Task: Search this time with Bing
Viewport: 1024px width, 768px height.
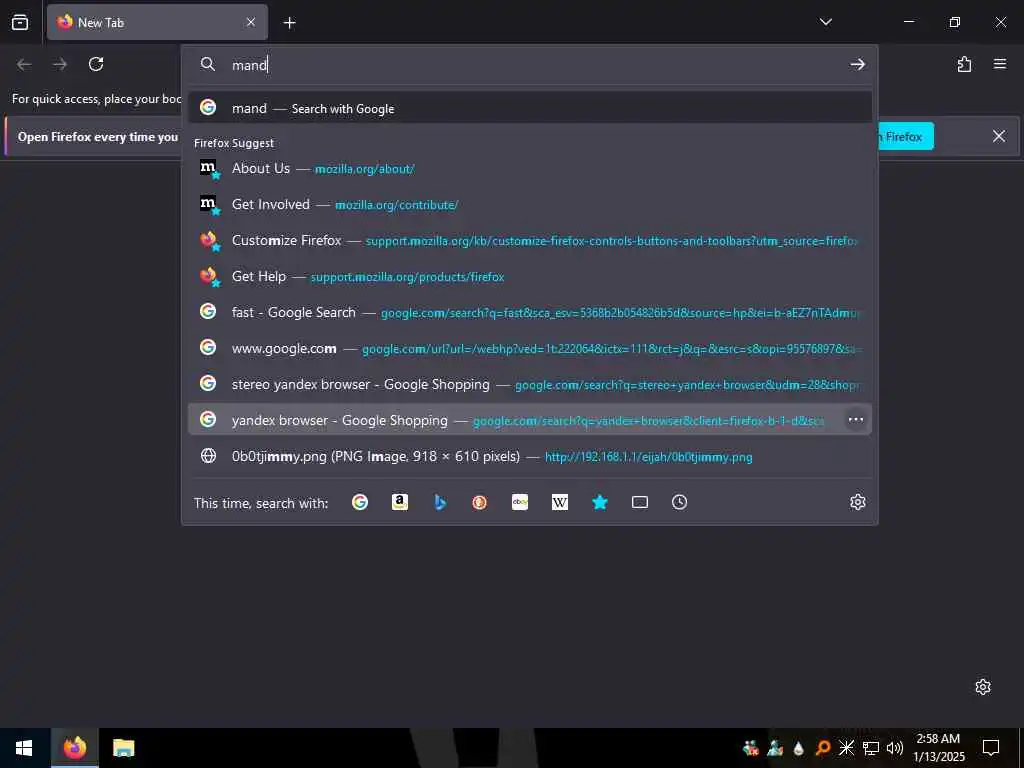Action: (440, 502)
